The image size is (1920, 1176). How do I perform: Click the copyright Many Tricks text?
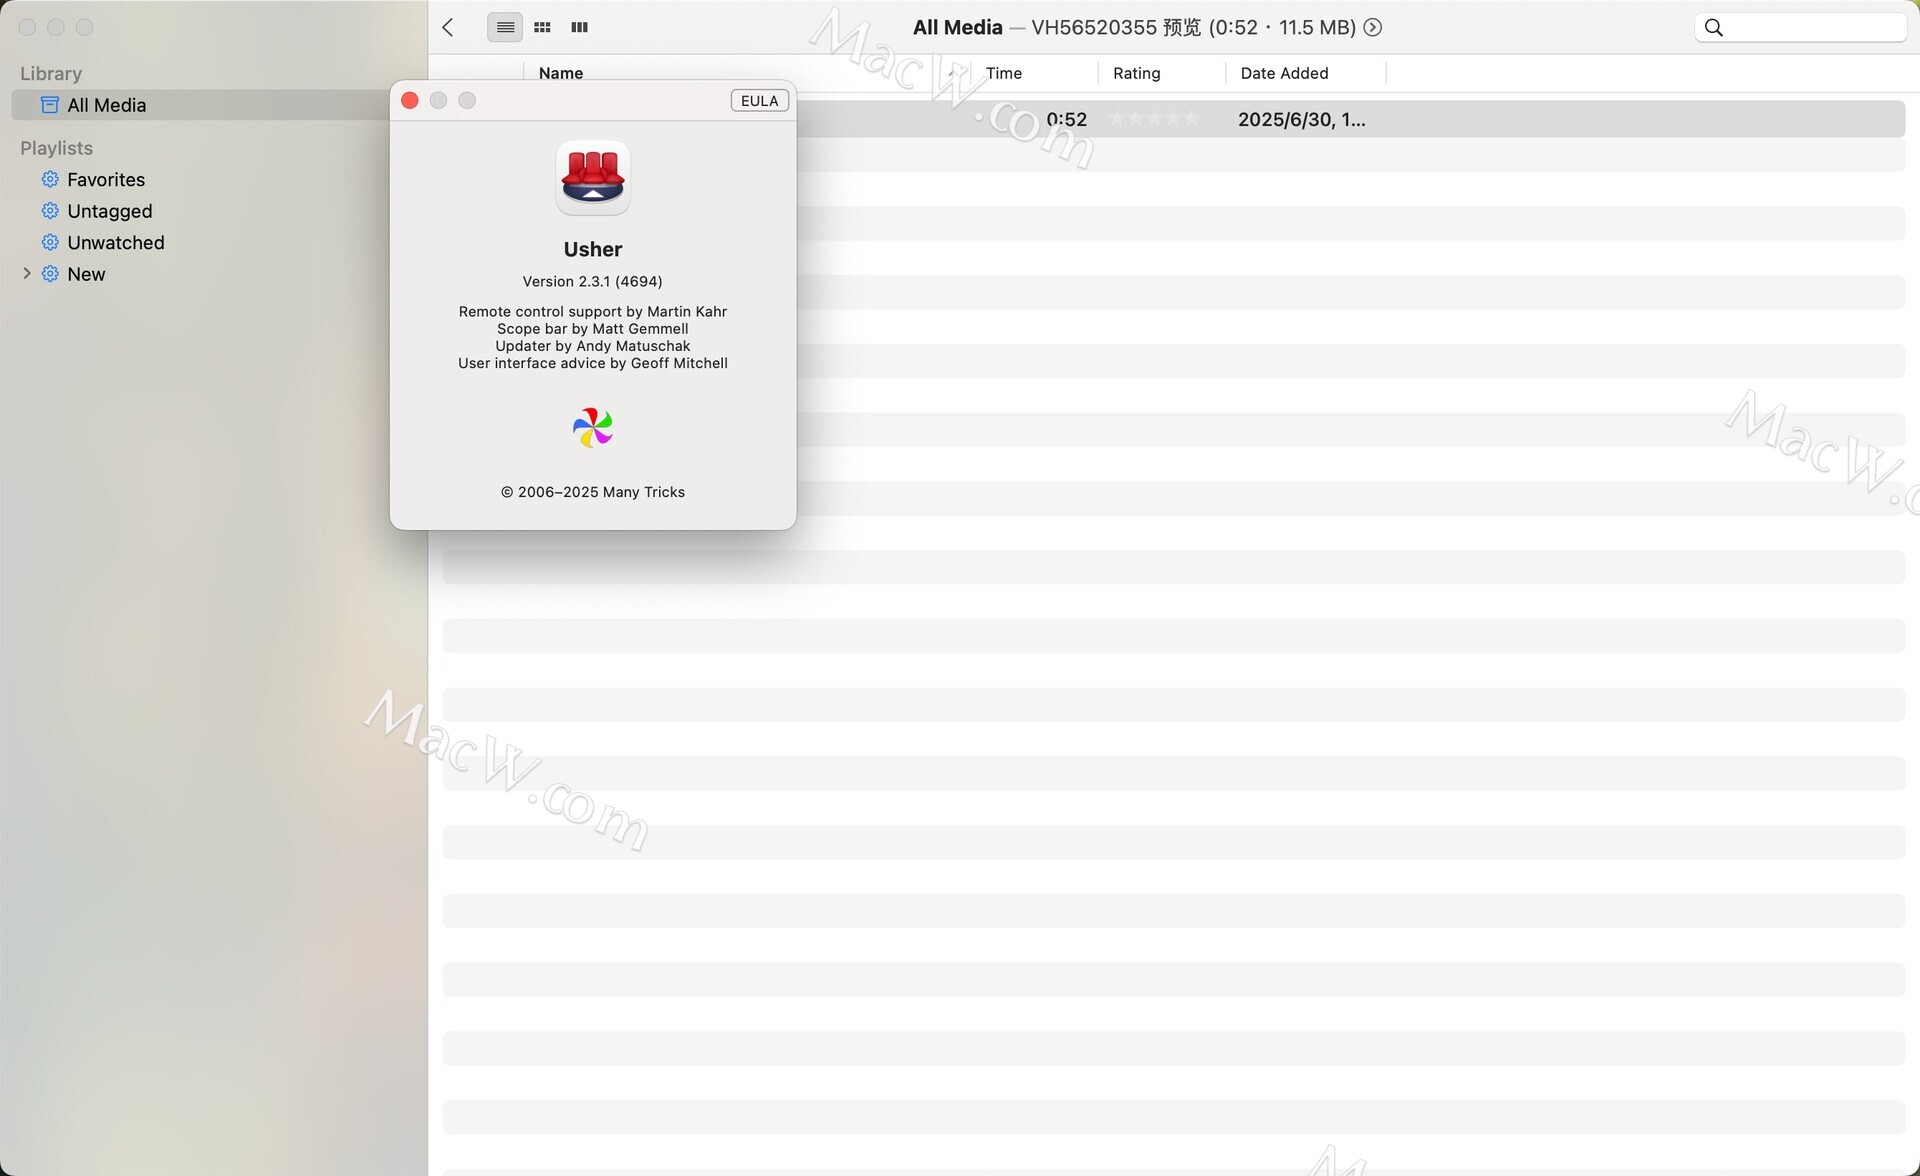pos(593,492)
